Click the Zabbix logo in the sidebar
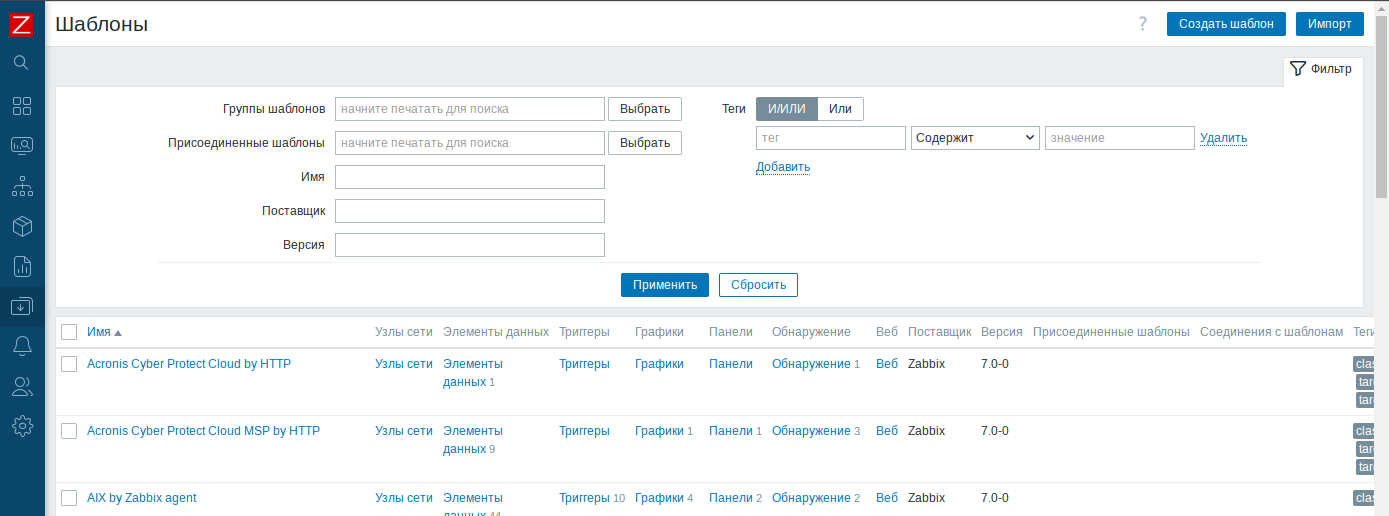 pyautogui.click(x=22, y=25)
